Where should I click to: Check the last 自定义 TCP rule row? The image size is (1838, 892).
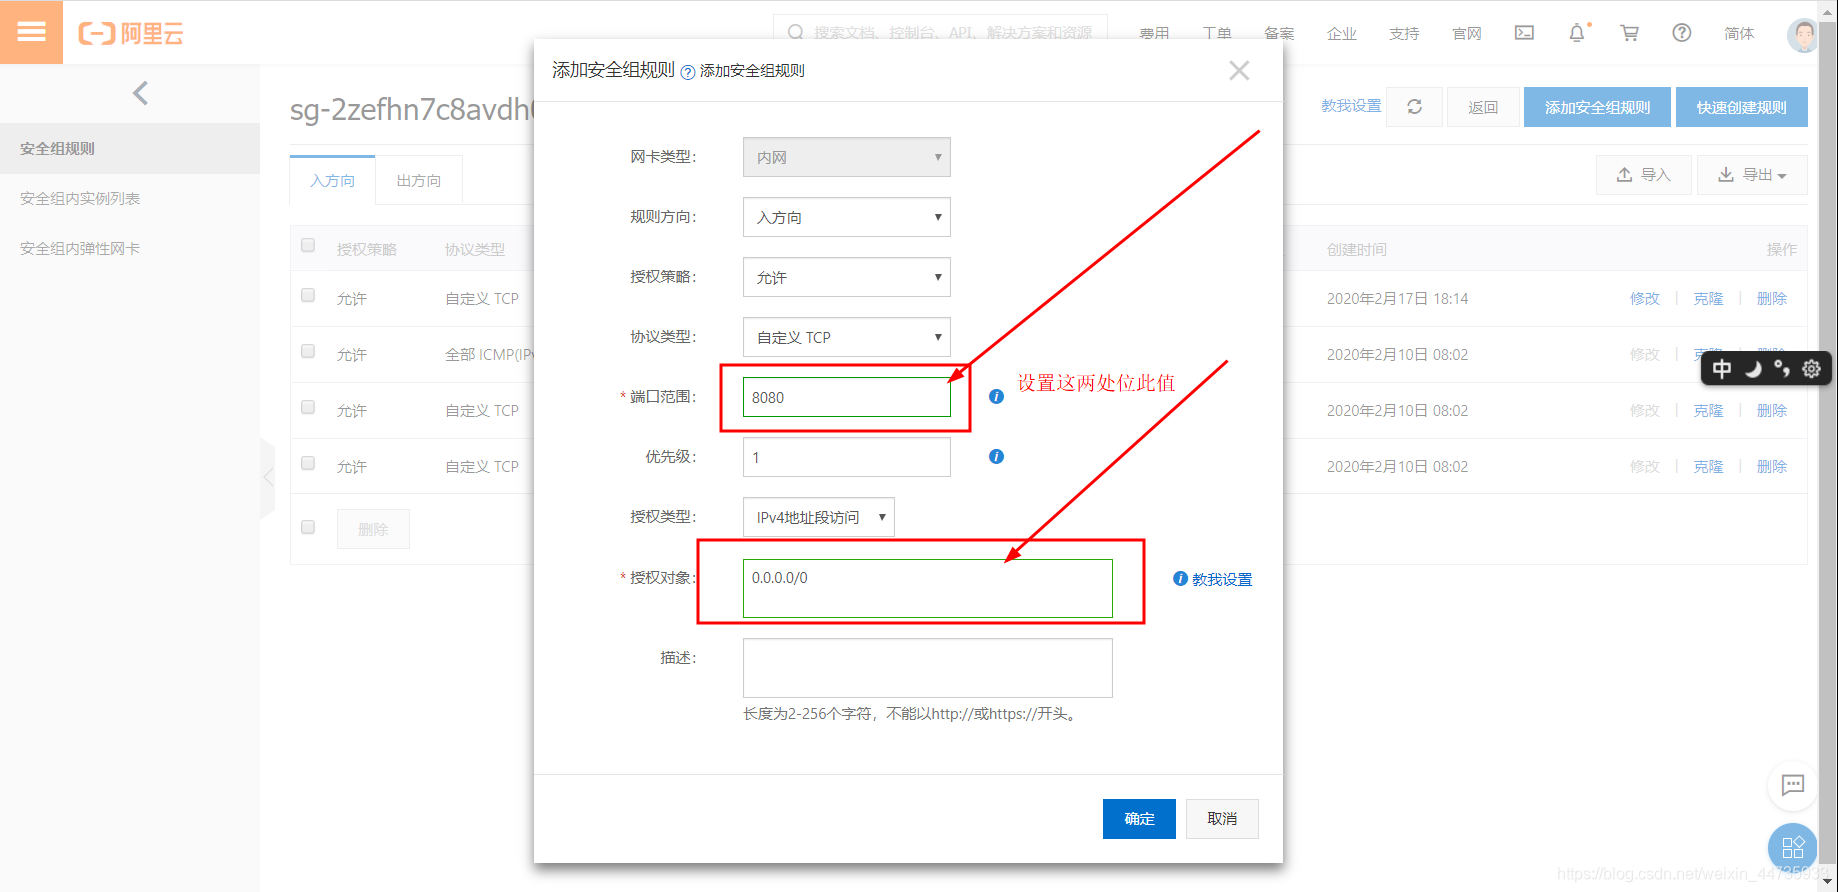click(x=308, y=464)
